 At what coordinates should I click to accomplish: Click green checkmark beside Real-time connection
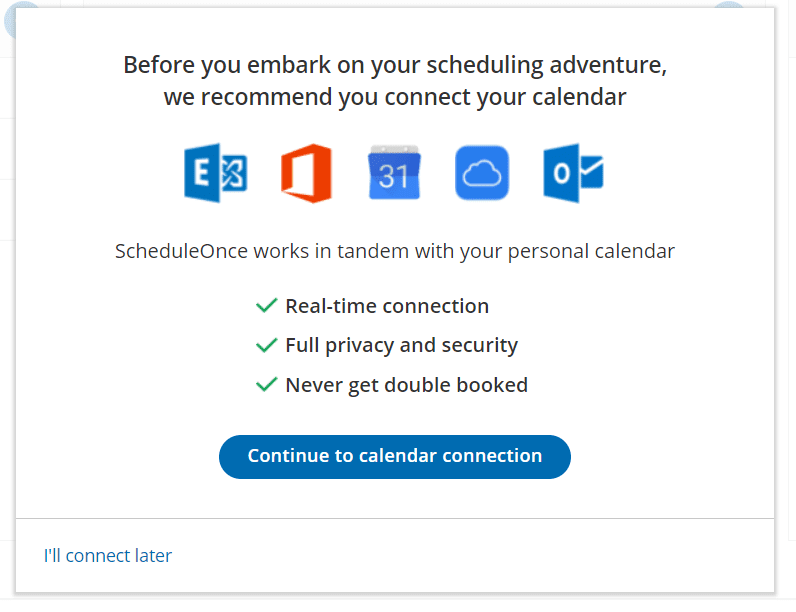coord(267,305)
